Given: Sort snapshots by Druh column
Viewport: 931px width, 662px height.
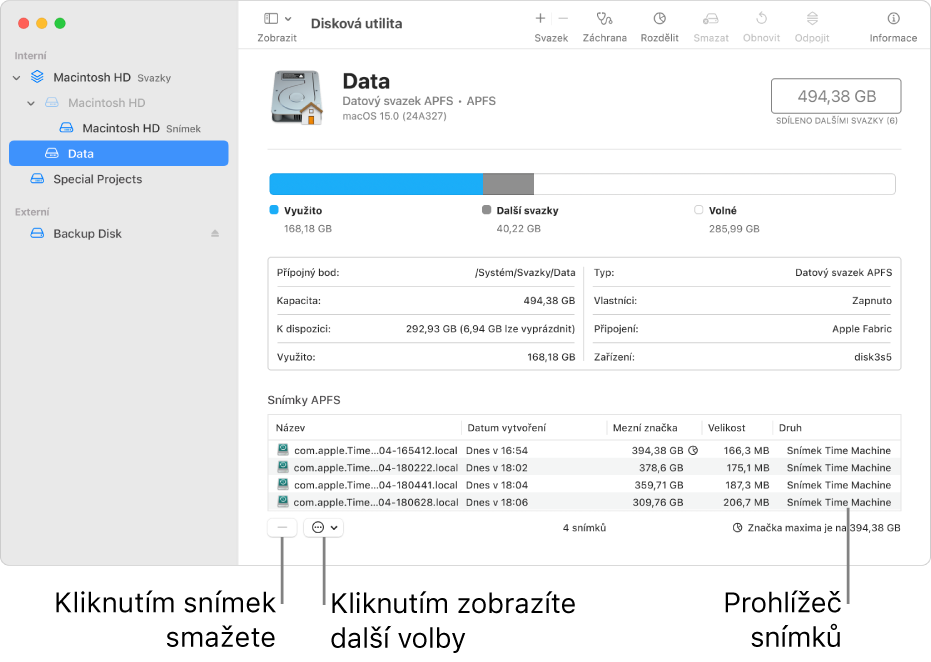Looking at the screenshot, I should tap(837, 427).
